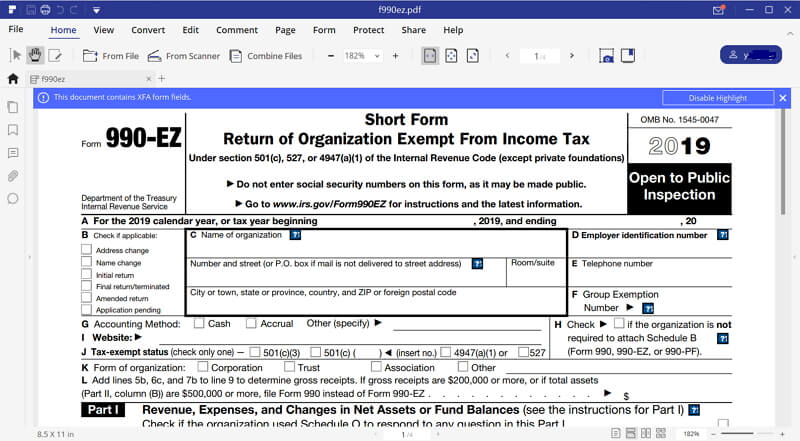
Task: Open the Search side panel
Action: pos(13,199)
